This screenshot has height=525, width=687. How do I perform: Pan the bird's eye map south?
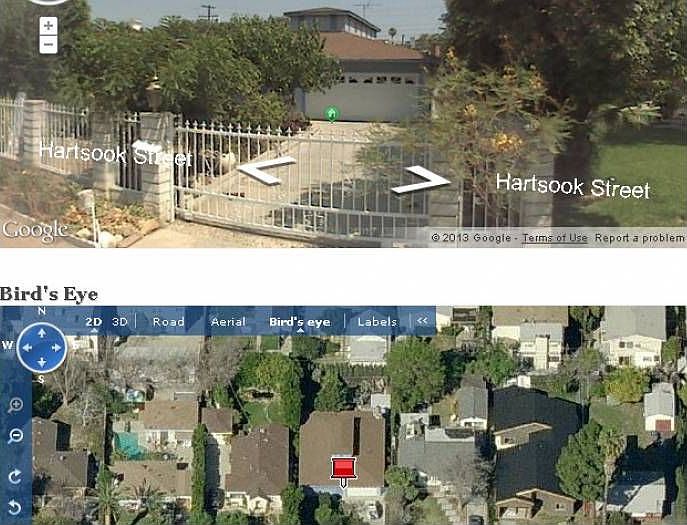click(42, 362)
